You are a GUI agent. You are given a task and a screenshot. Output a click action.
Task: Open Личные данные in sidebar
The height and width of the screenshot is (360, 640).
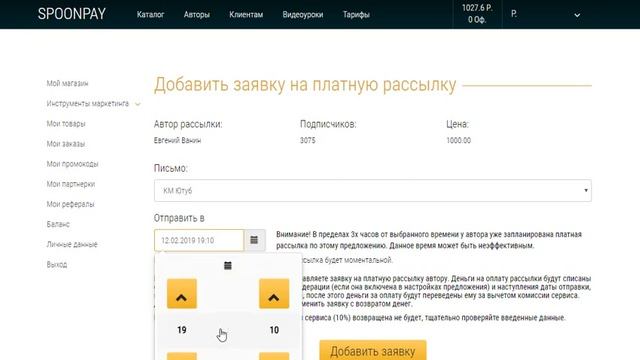(x=72, y=244)
